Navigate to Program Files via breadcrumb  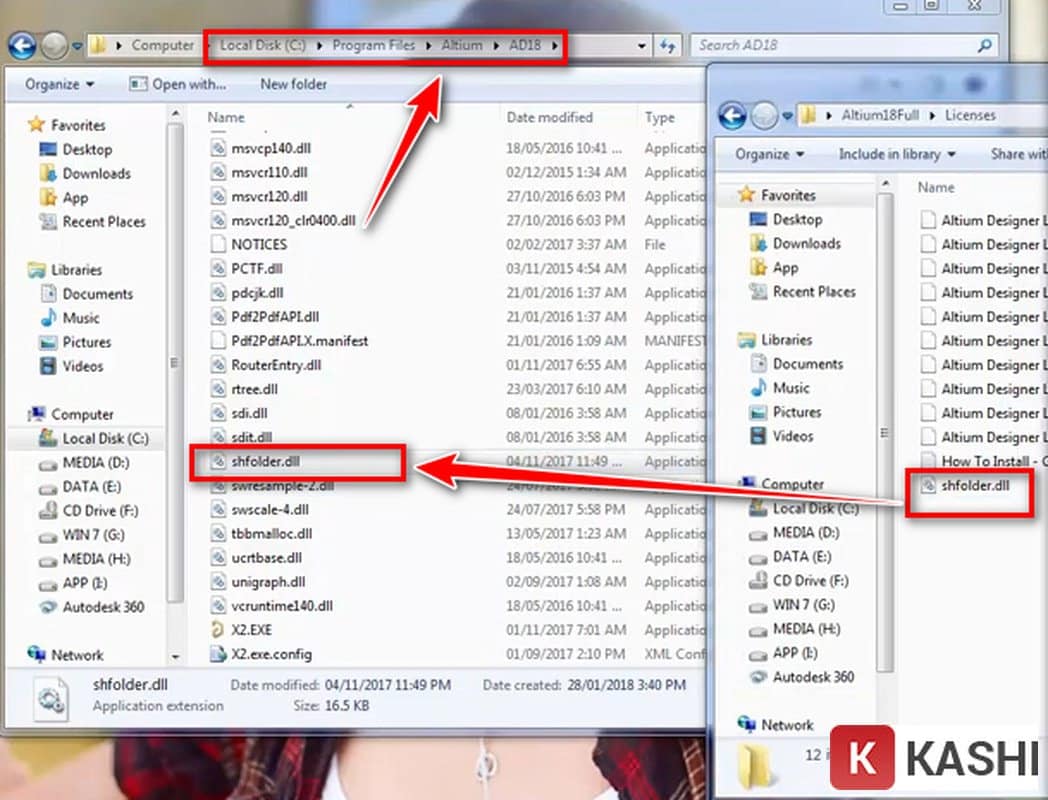point(373,45)
